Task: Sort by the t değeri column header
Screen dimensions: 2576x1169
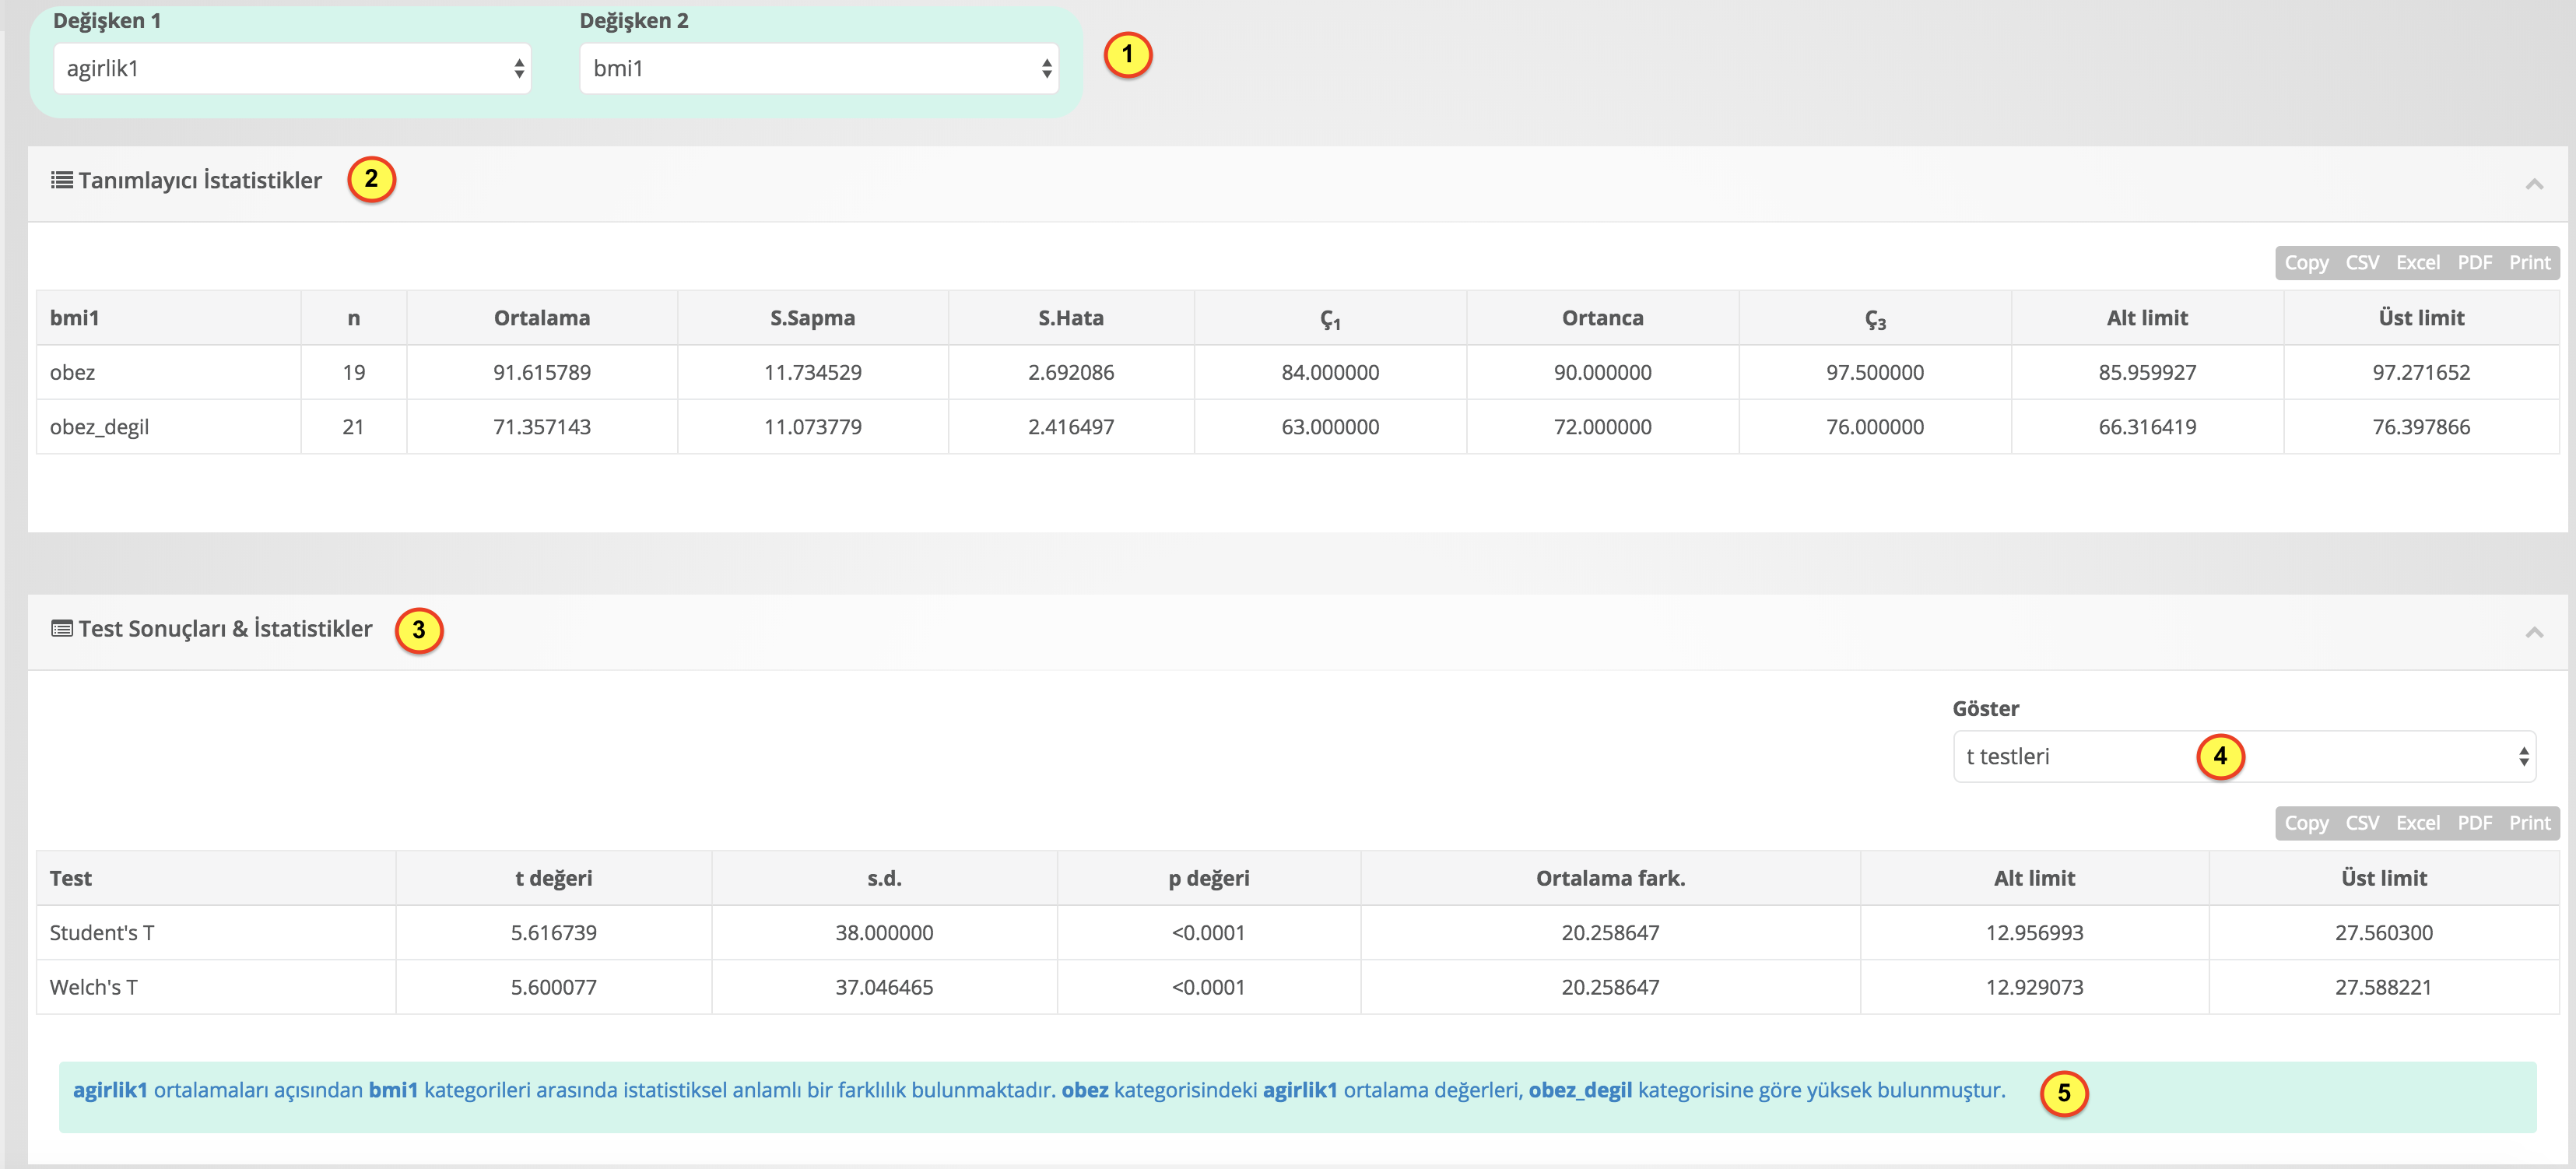Action: click(554, 878)
